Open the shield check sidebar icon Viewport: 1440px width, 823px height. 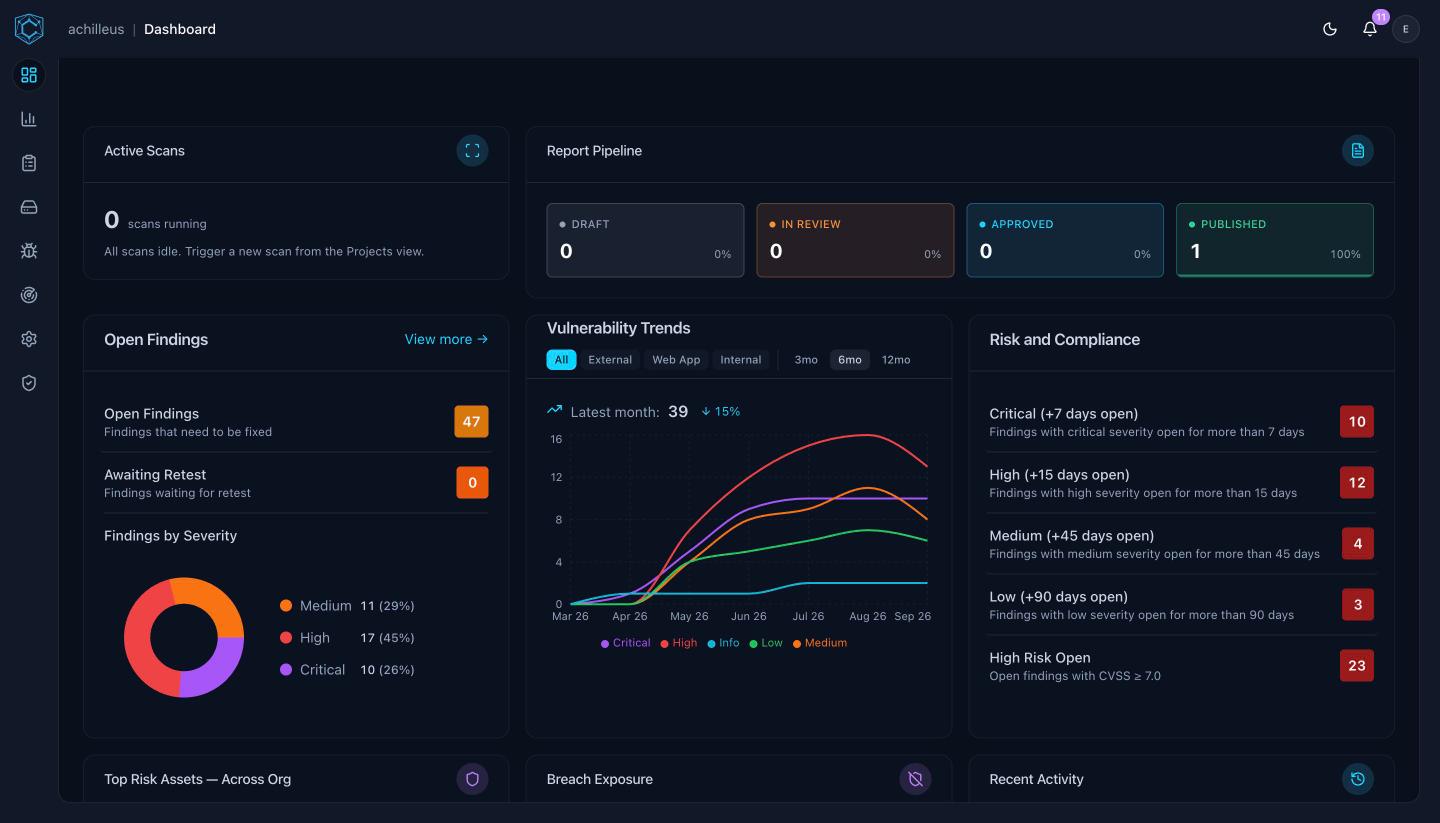29,383
